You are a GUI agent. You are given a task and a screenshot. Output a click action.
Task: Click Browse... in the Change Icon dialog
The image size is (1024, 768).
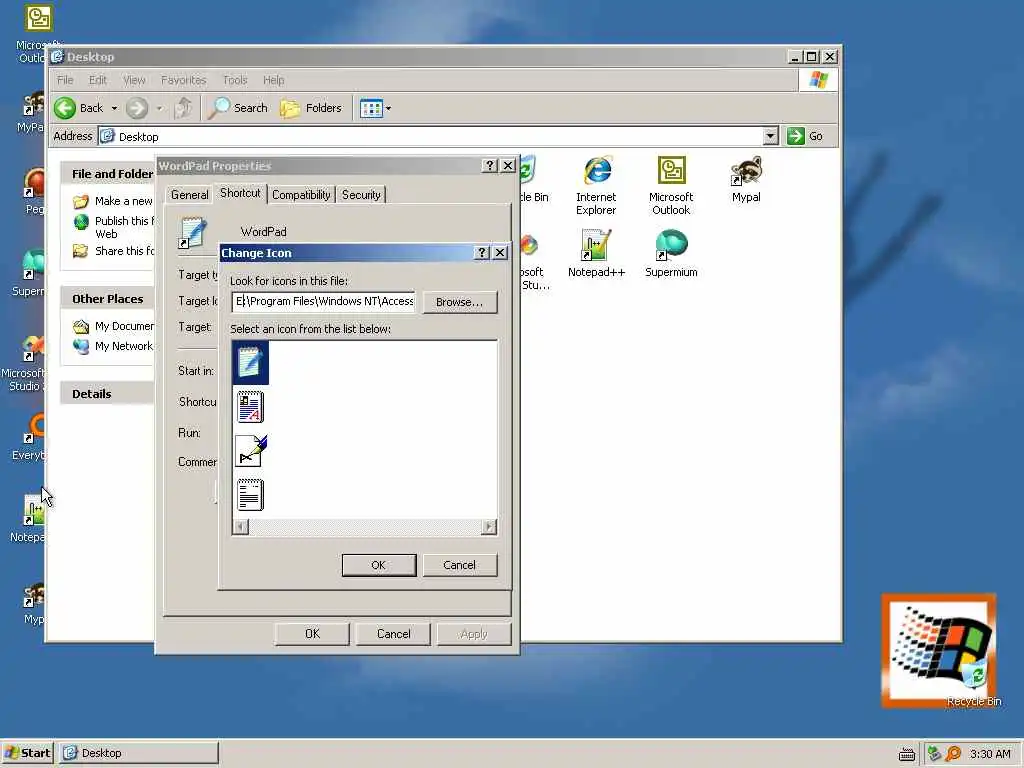click(460, 302)
